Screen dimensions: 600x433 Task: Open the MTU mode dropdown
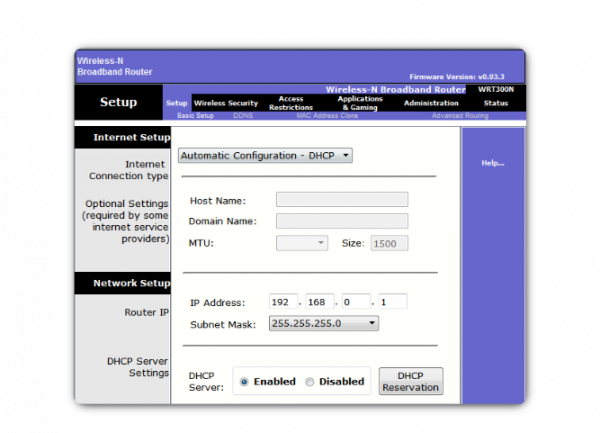pyautogui.click(x=301, y=243)
